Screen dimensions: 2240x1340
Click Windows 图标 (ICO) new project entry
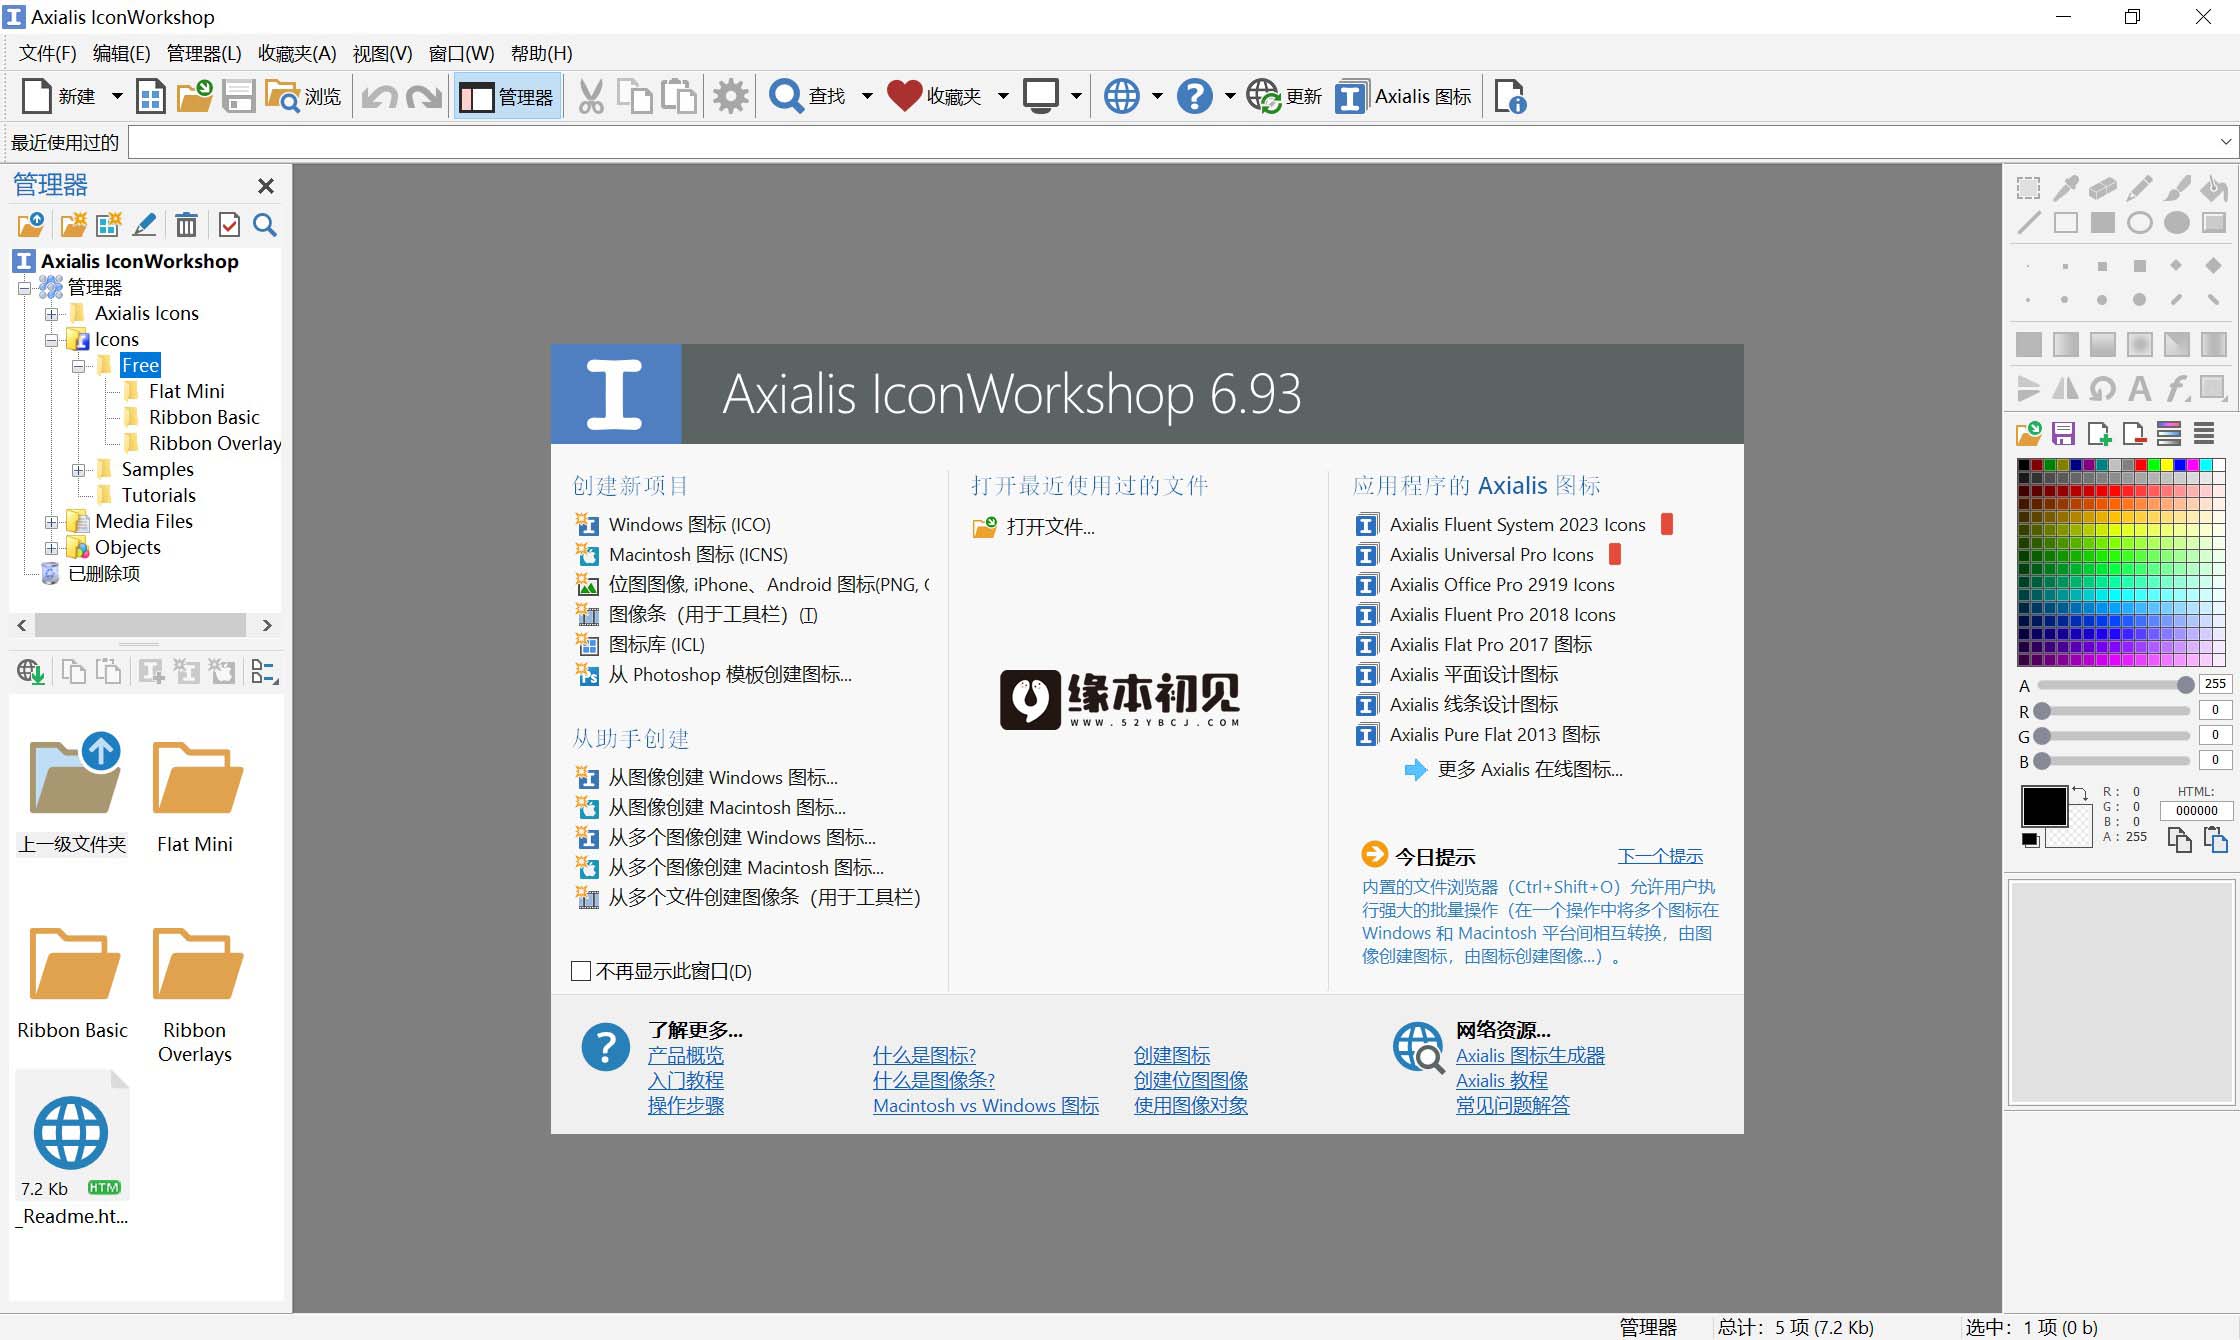[673, 524]
